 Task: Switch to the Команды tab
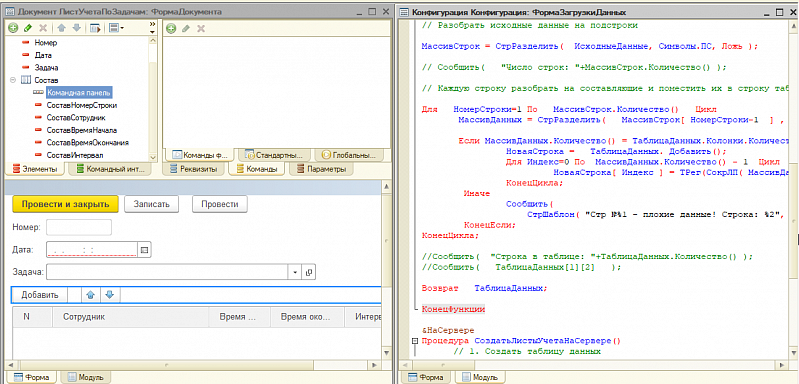pos(256,169)
